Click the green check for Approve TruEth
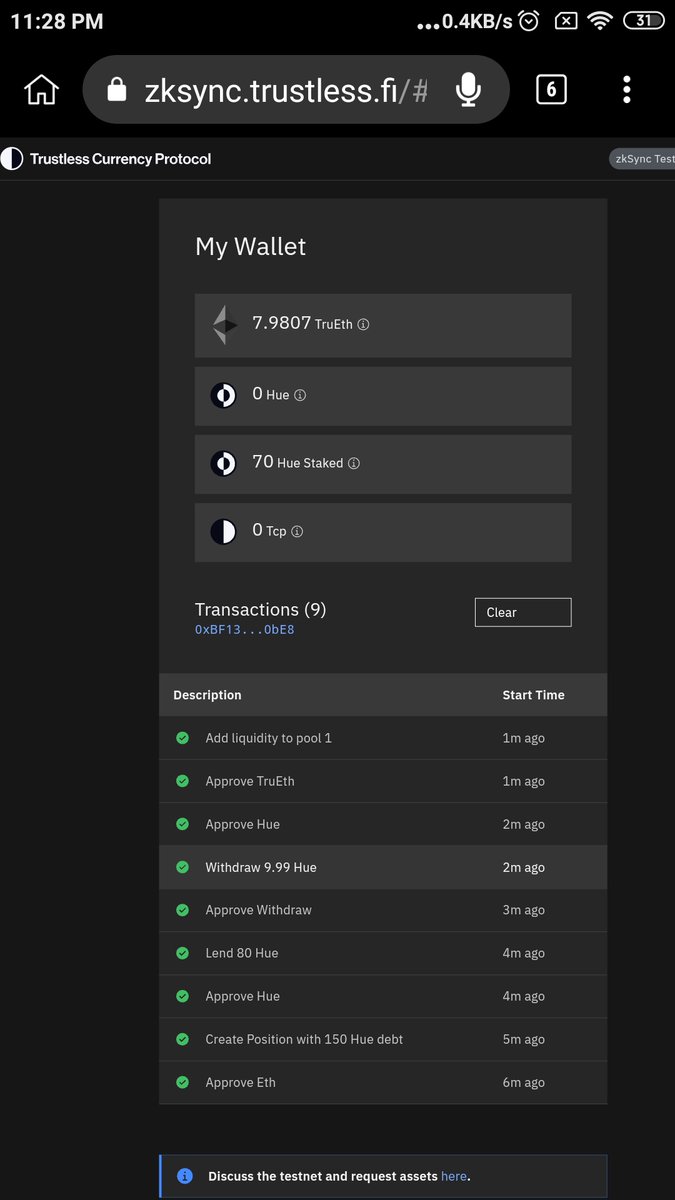Screen dimensions: 675x1200 182,781
